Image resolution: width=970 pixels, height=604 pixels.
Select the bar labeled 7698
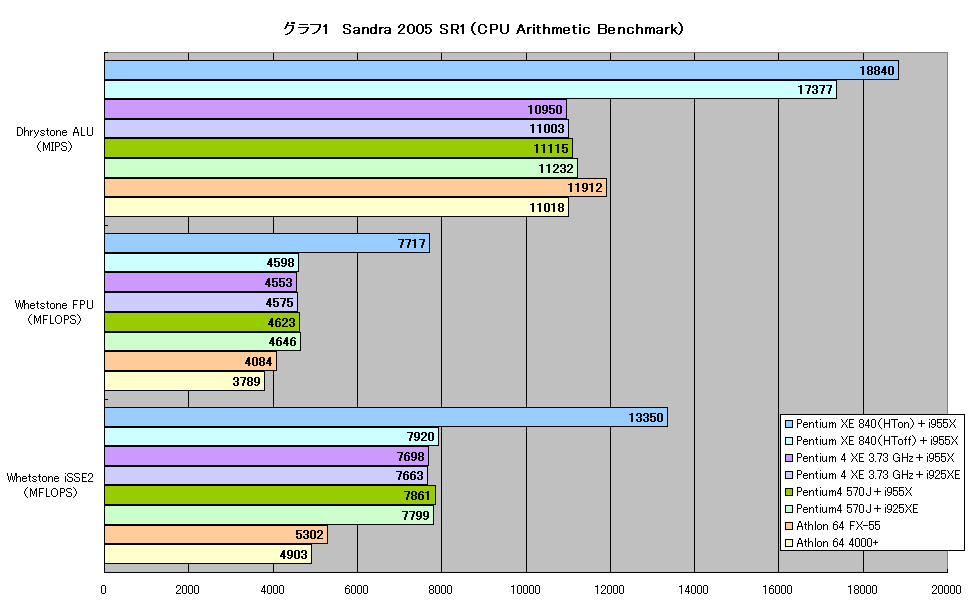[x=267, y=456]
